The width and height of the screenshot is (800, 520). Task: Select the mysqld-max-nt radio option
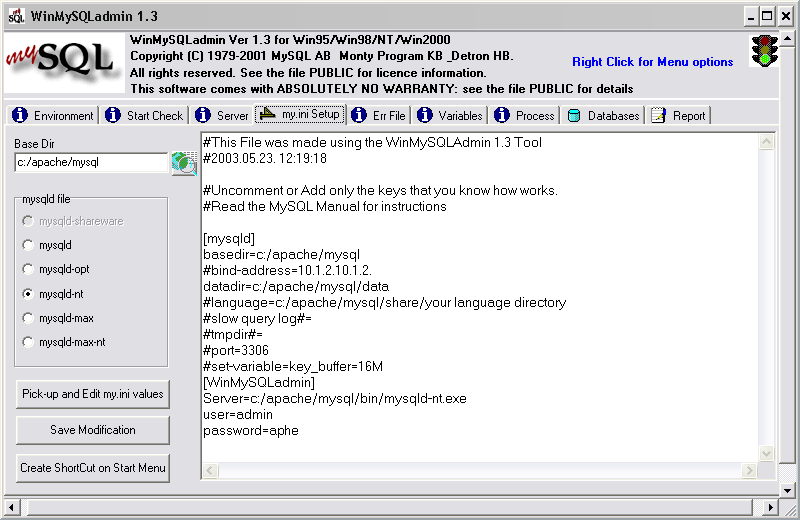(28, 342)
